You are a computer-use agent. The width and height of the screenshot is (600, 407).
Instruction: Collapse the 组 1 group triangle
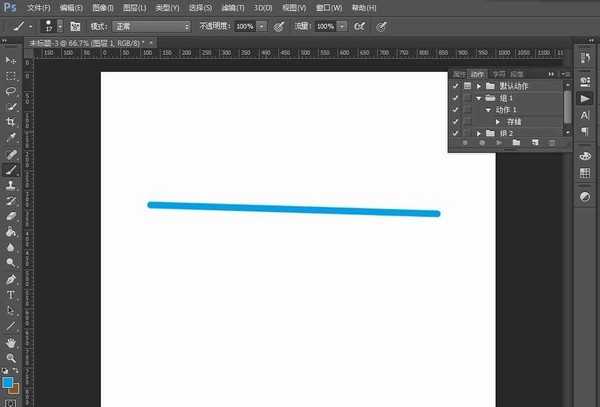479,98
